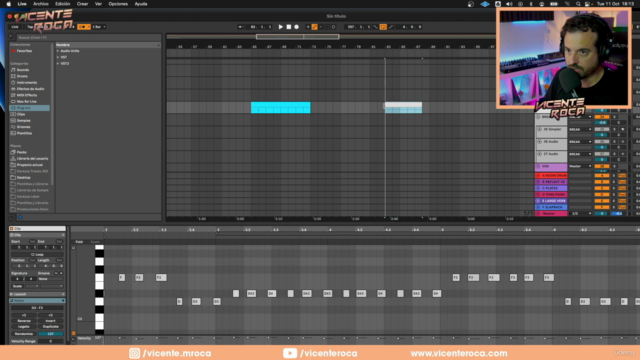Open Librería del usuario in Places

(x=32, y=158)
